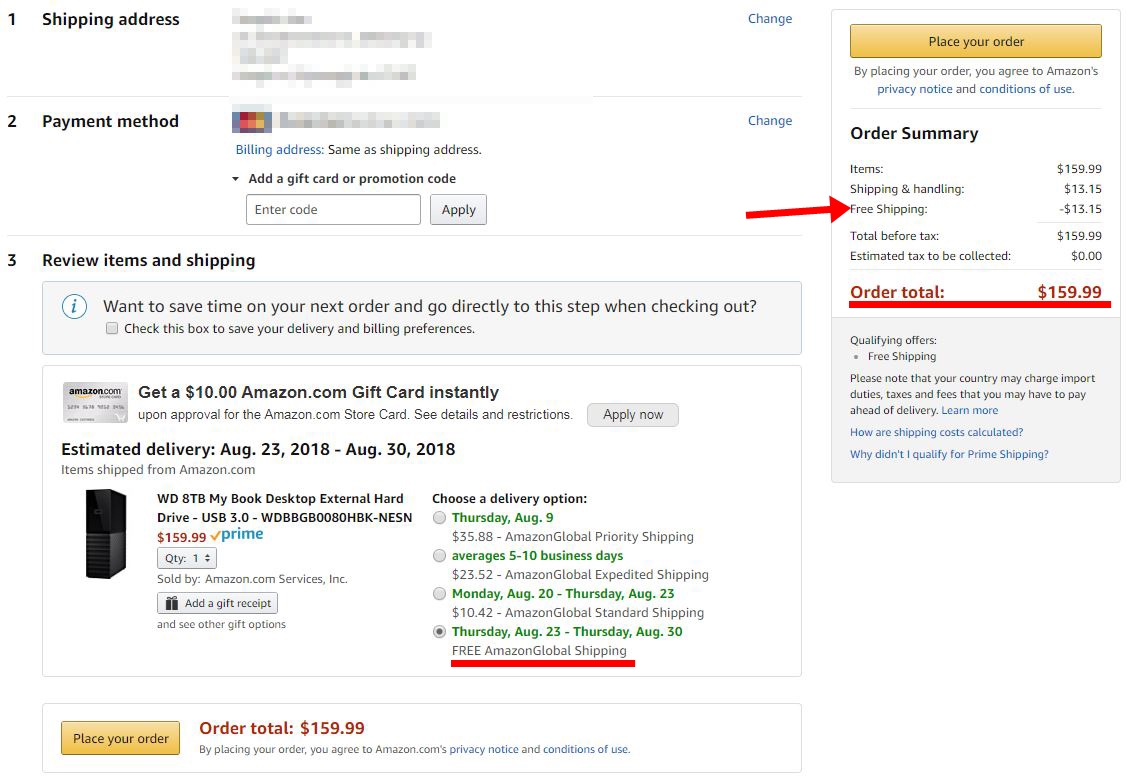Click the top Place your order button
1127x784 pixels.
[975, 41]
